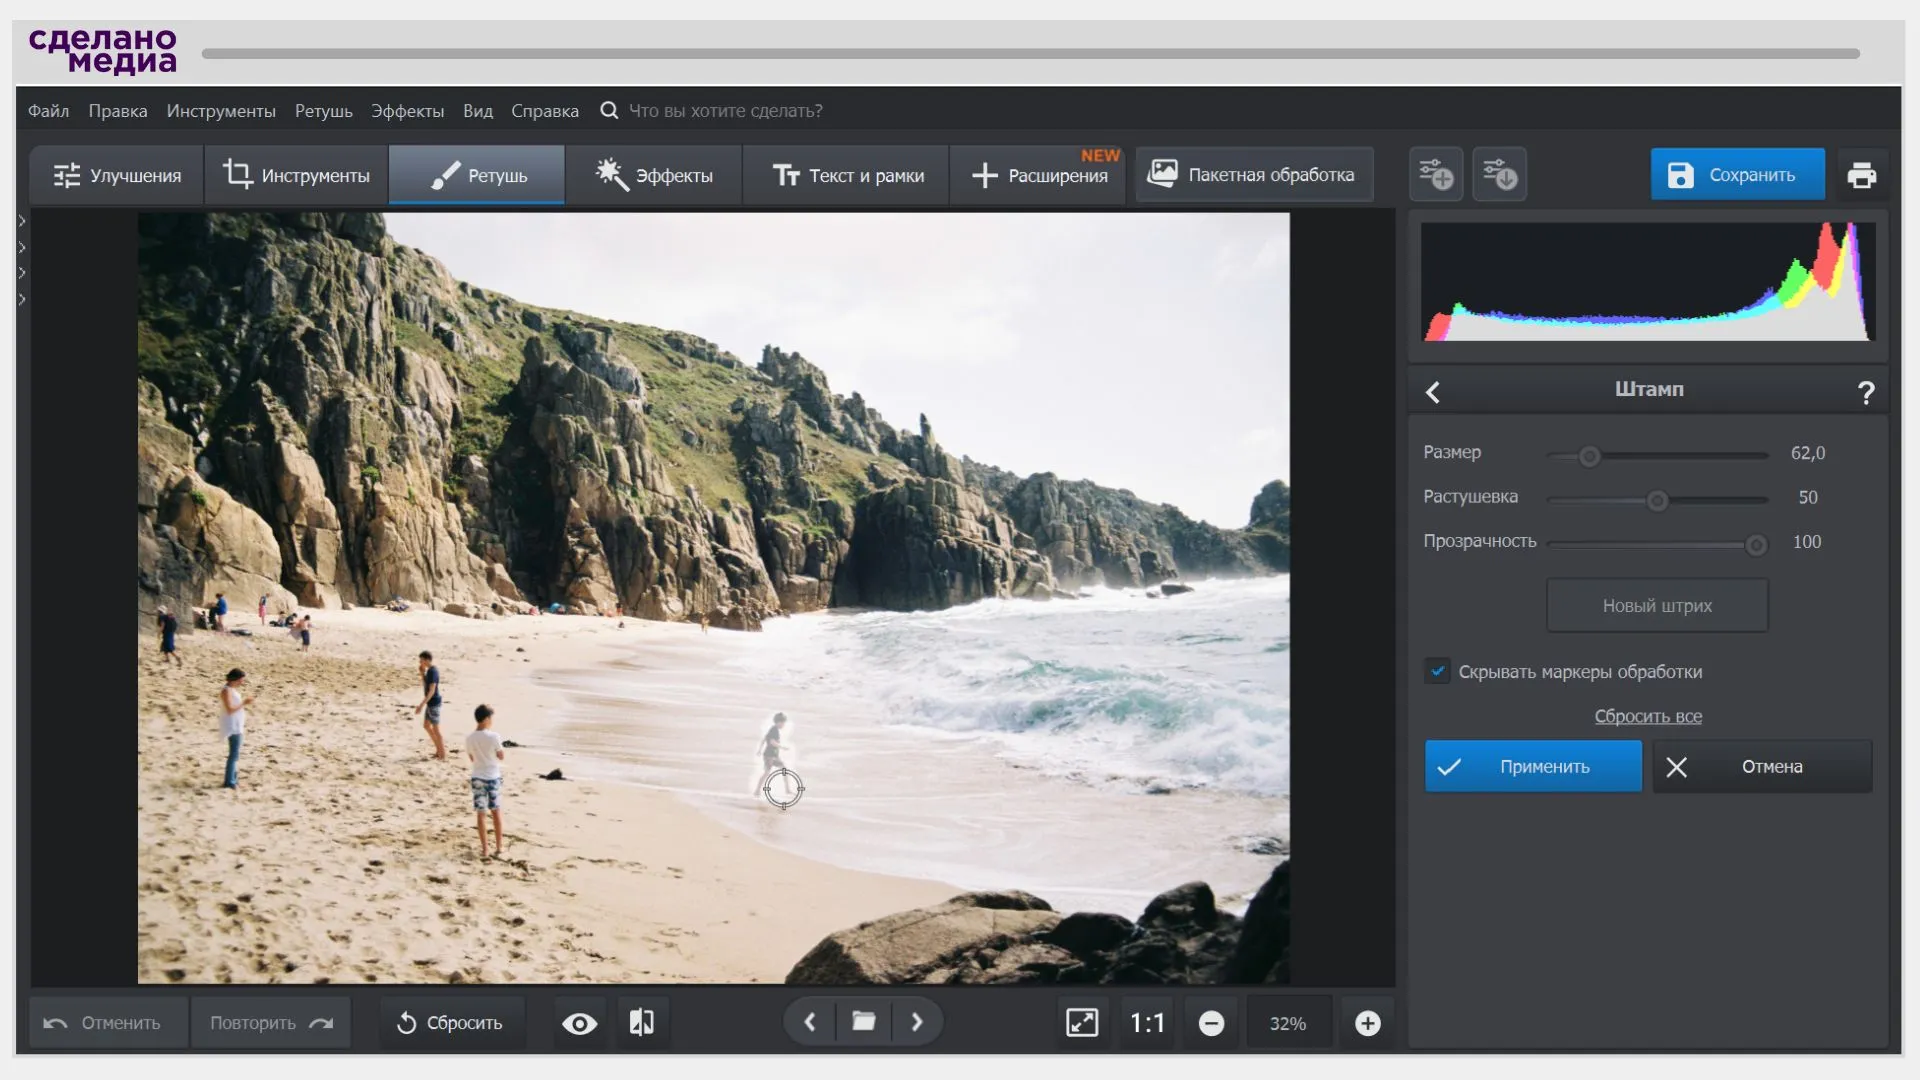Toggle скрывать маркеры обработки checkbox

tap(1439, 671)
